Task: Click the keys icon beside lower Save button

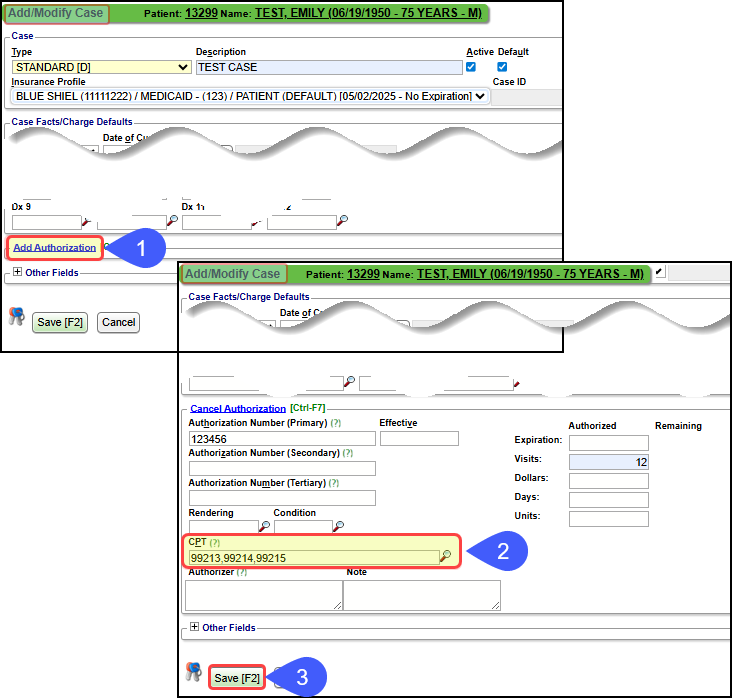Action: 194,674
